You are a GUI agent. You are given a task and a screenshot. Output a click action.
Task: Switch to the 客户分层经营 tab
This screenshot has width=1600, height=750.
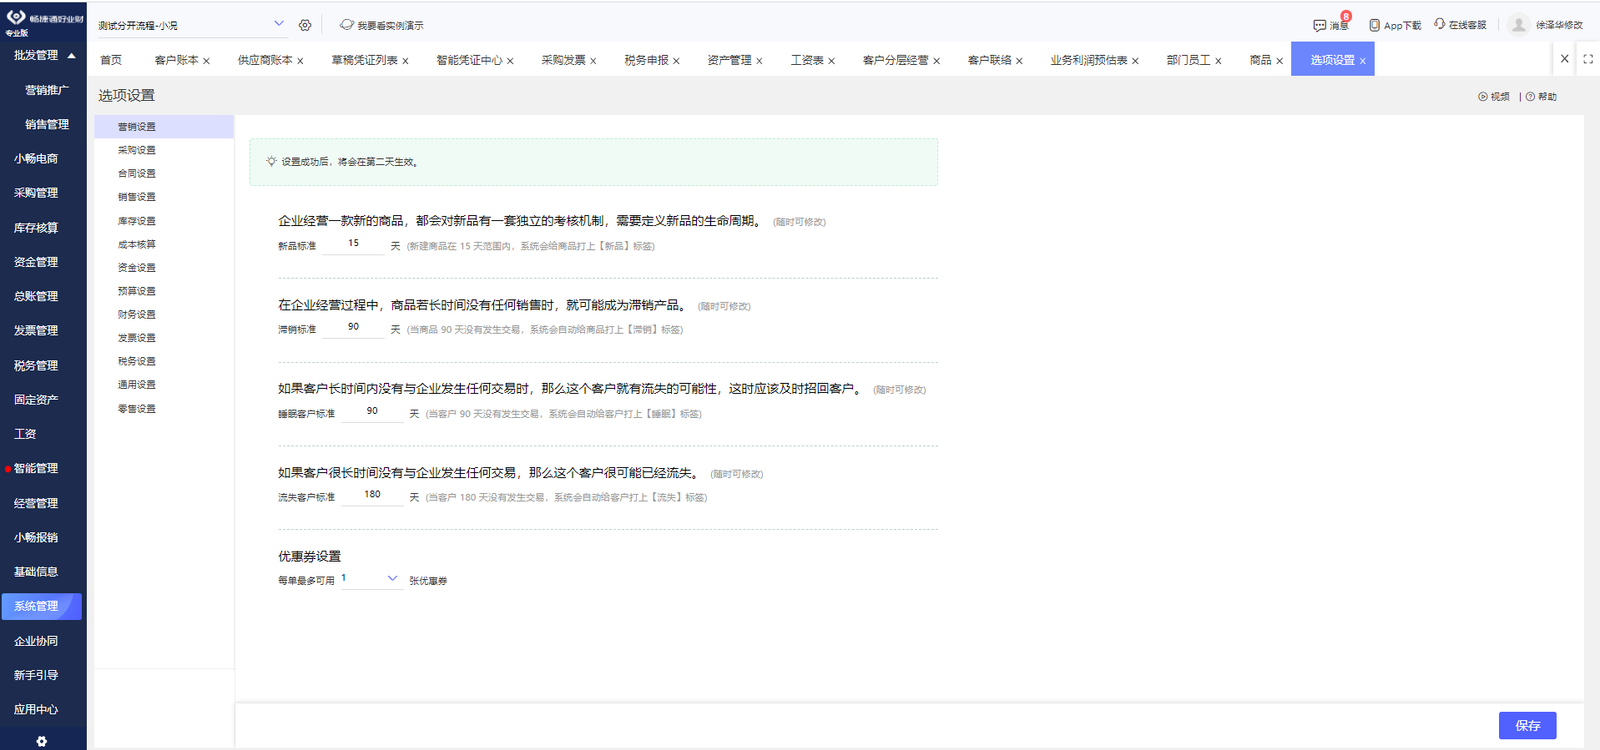point(895,60)
